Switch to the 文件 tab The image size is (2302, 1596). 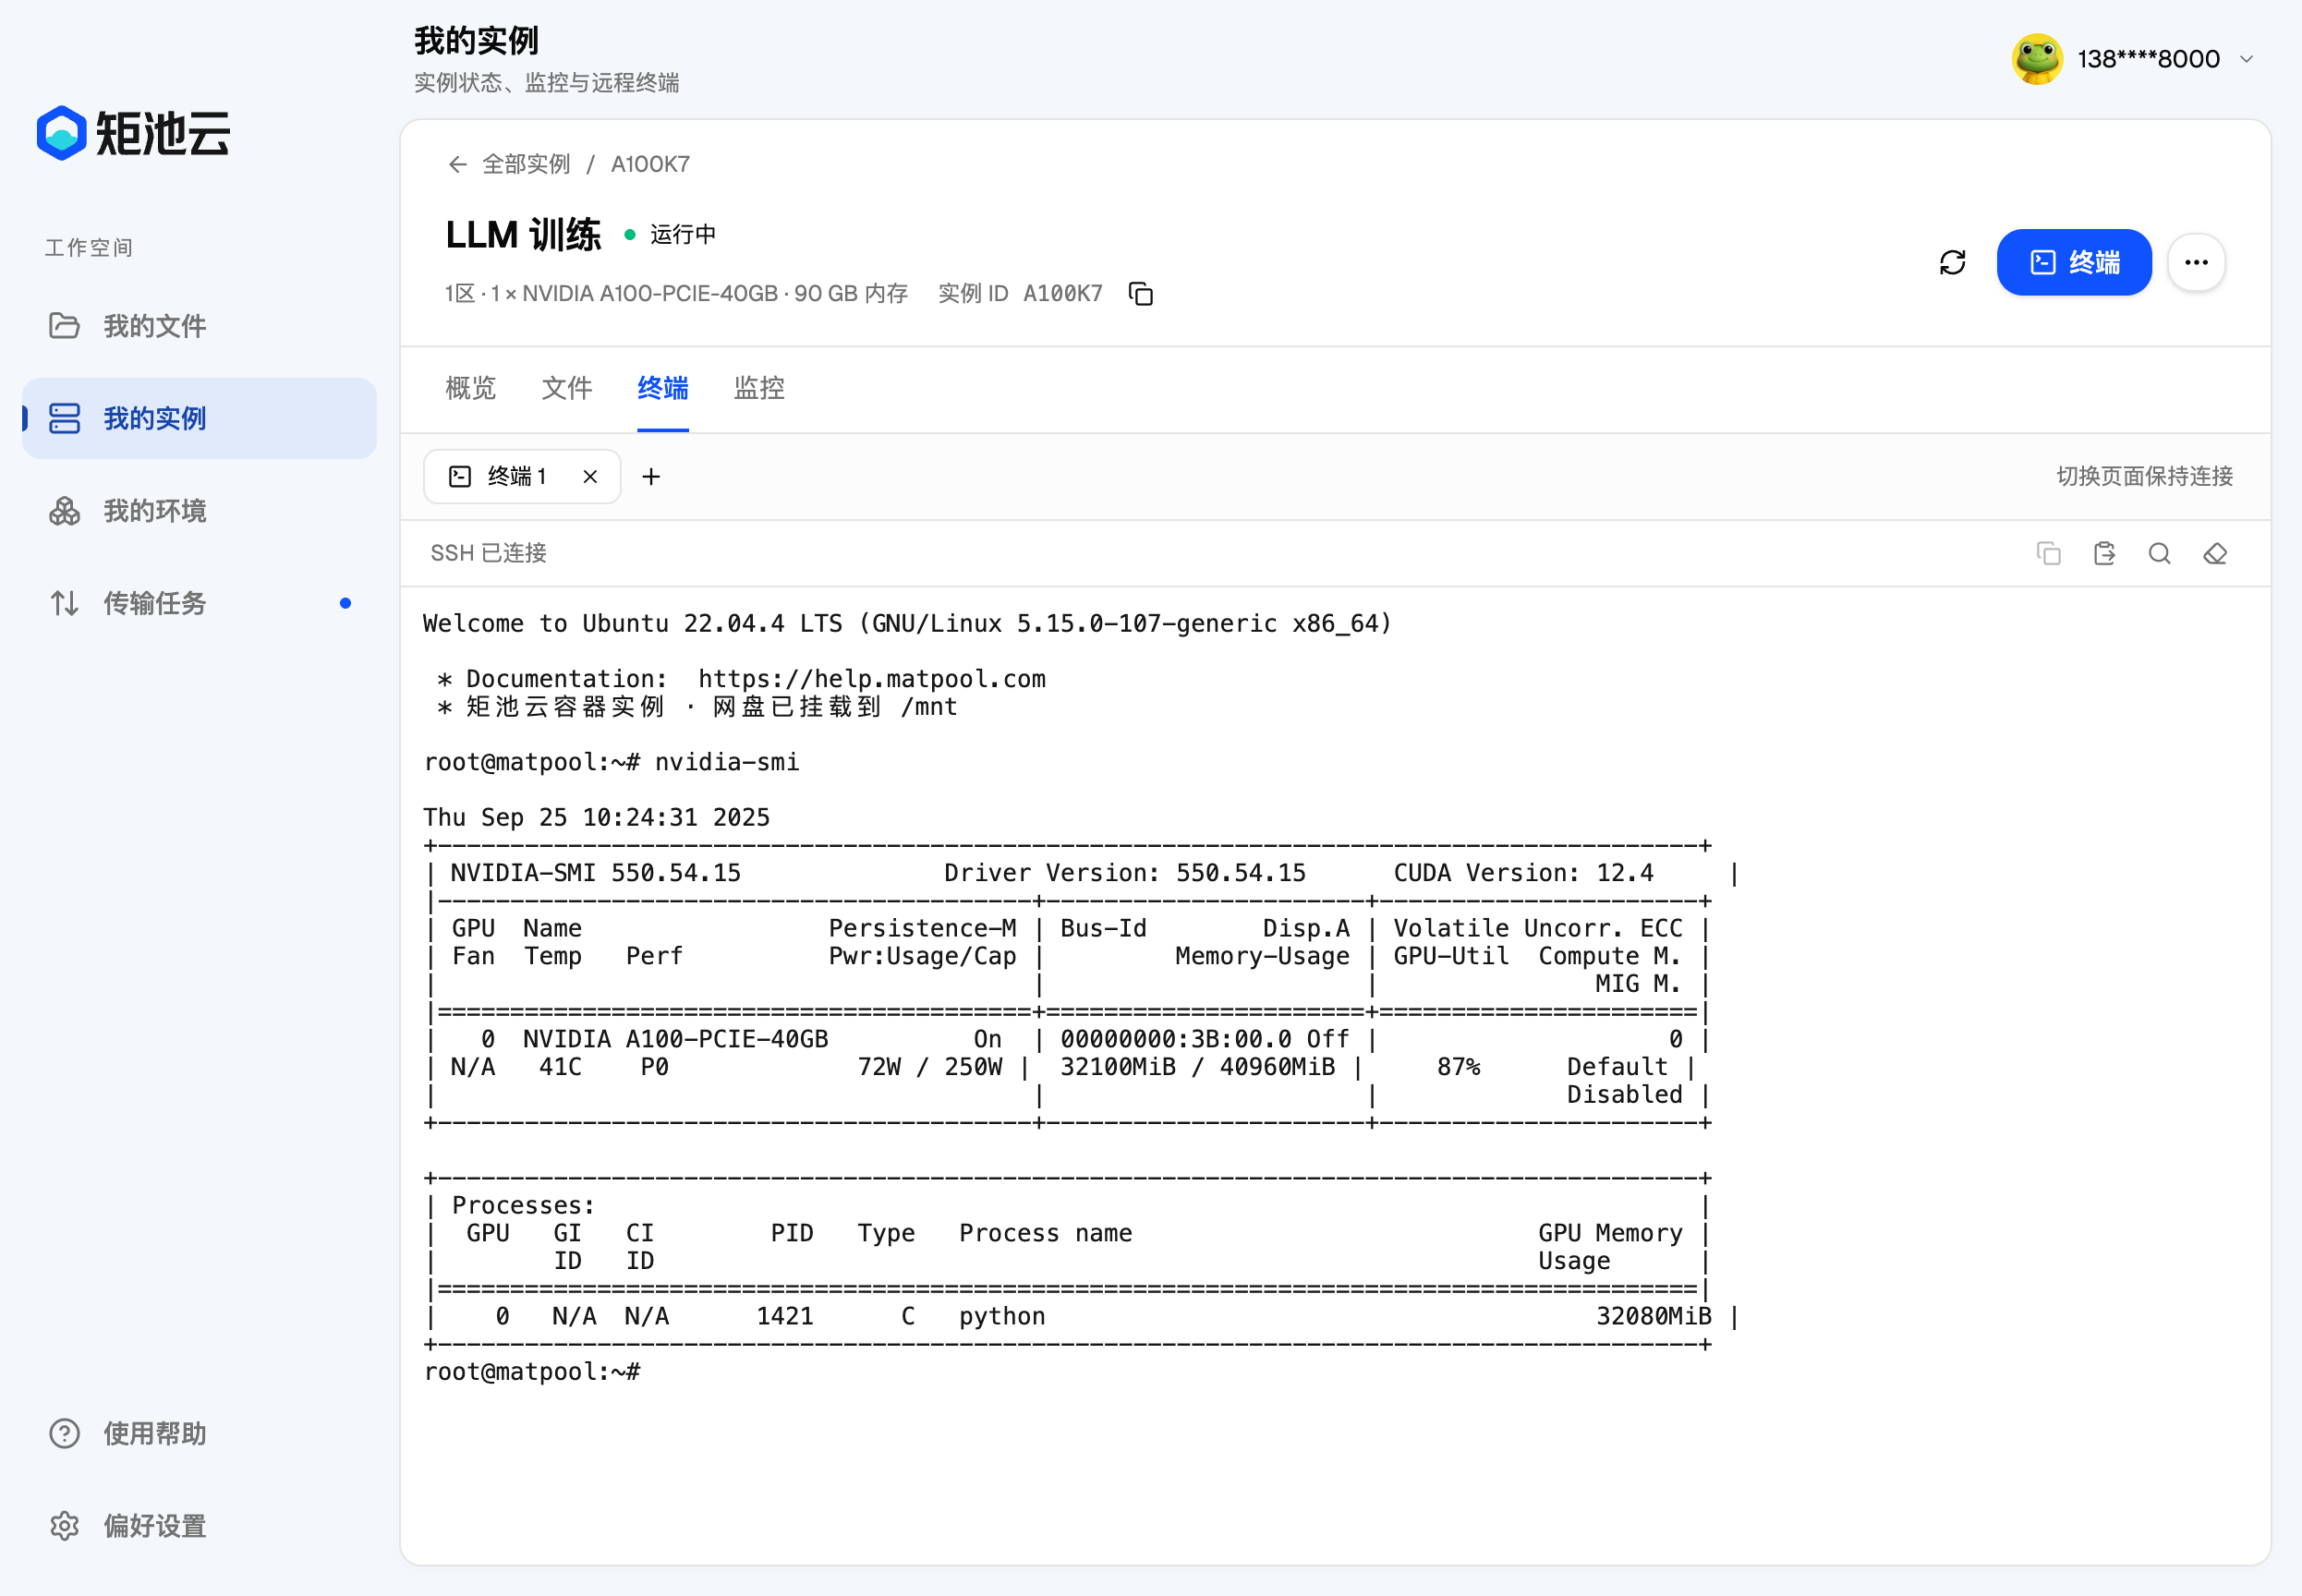567,388
